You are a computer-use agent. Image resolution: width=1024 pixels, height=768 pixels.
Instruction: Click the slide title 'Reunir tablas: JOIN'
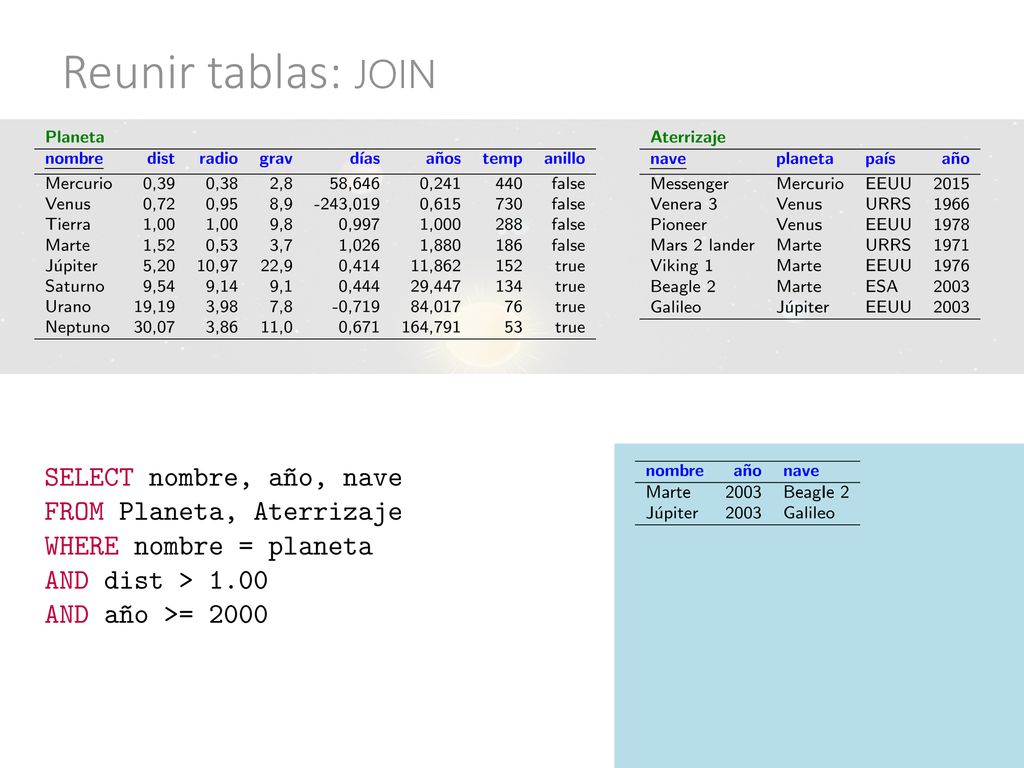click(x=249, y=72)
